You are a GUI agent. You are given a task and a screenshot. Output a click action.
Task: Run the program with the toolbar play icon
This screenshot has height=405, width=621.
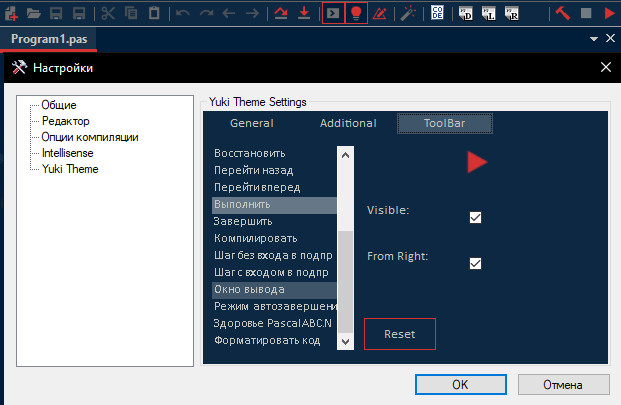610,13
